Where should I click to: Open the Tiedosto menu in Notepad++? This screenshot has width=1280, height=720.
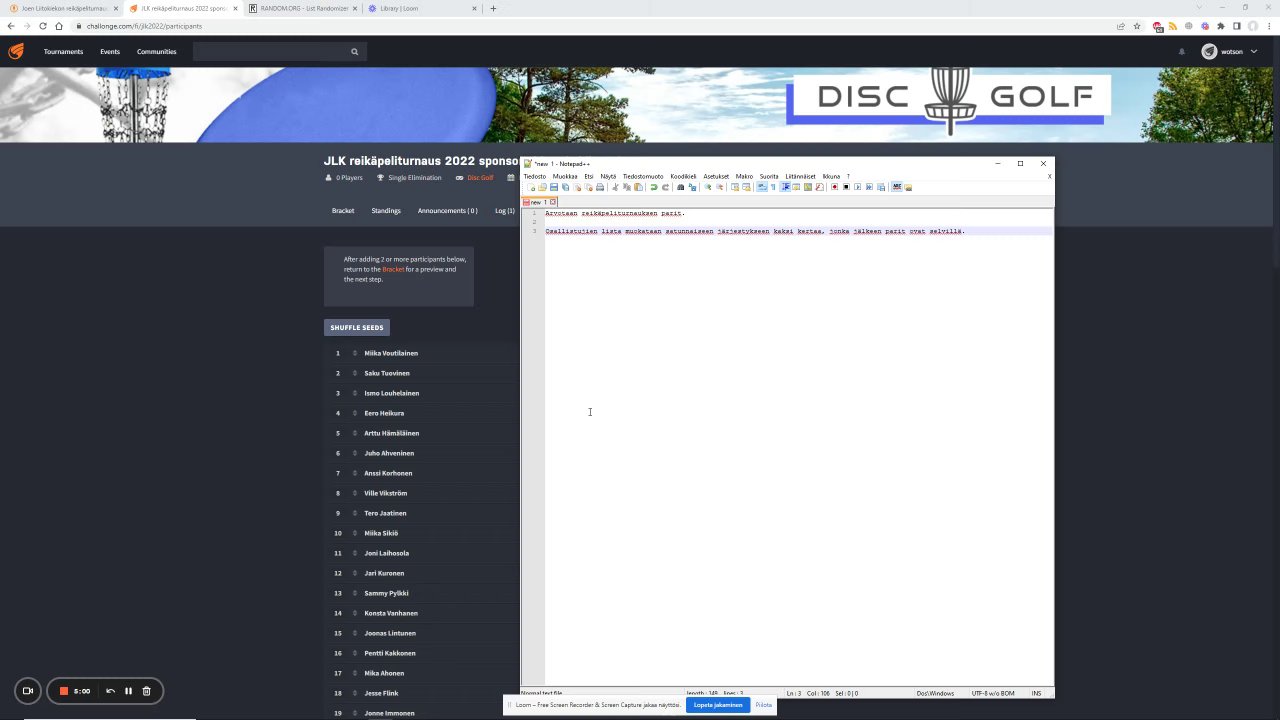pos(535,176)
